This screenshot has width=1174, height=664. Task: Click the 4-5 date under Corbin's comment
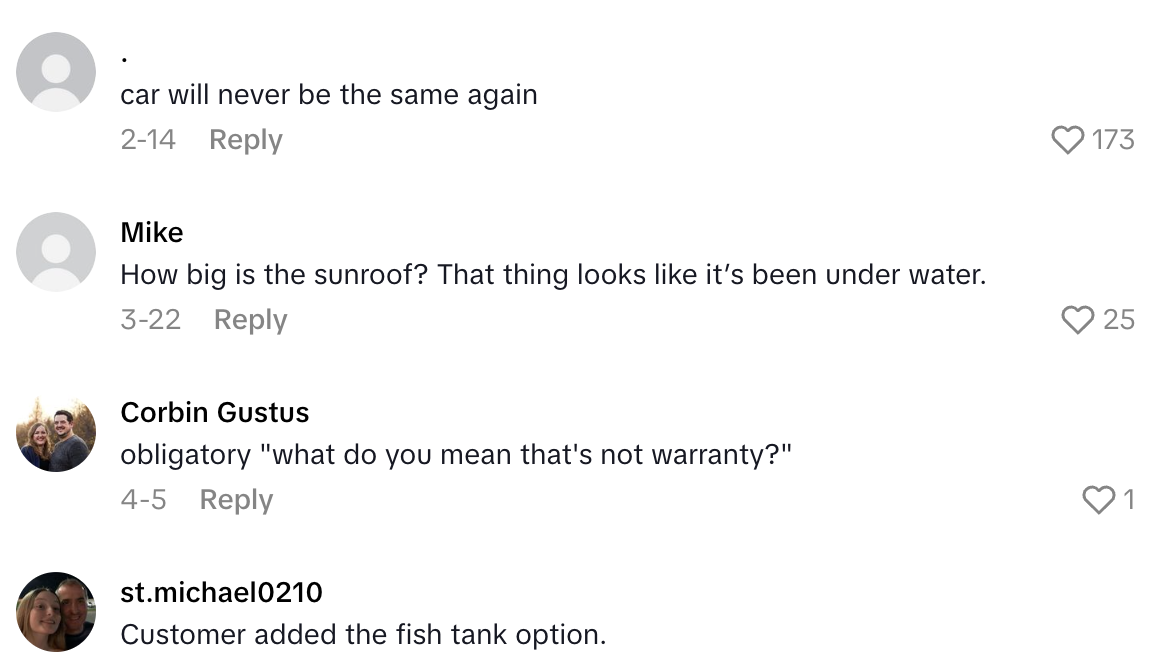click(143, 500)
